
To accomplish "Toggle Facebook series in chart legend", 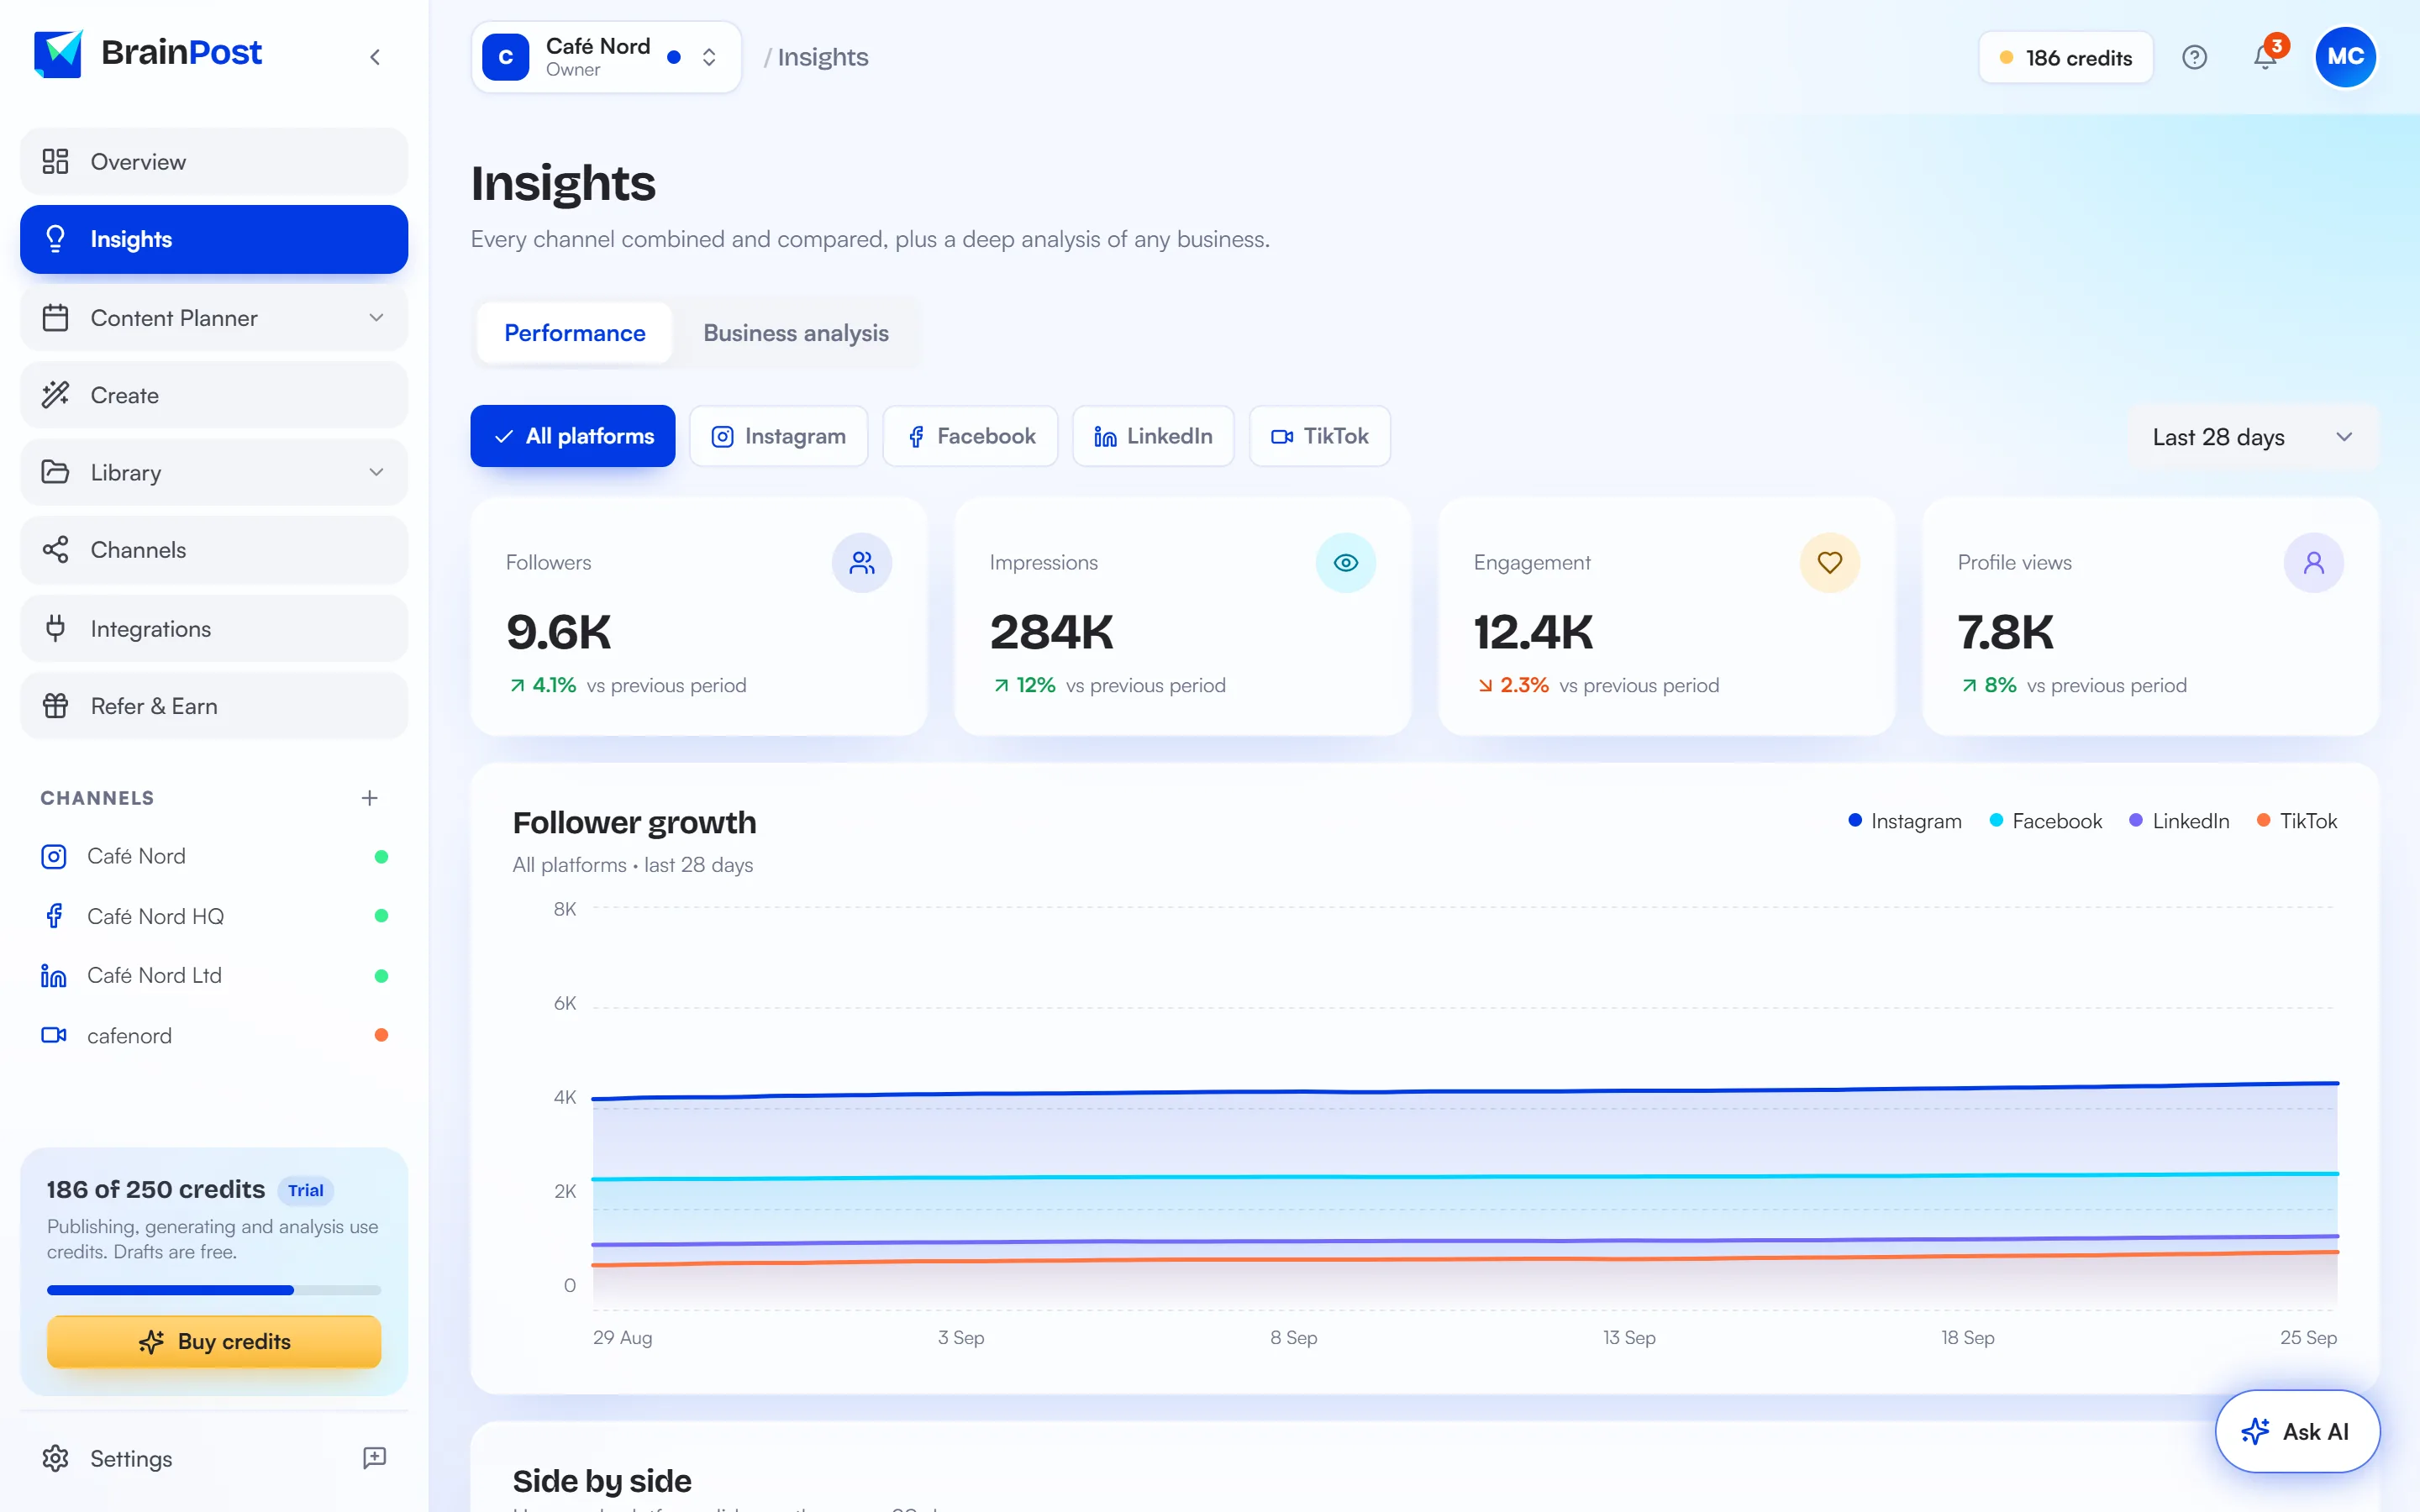I will [x=2046, y=821].
